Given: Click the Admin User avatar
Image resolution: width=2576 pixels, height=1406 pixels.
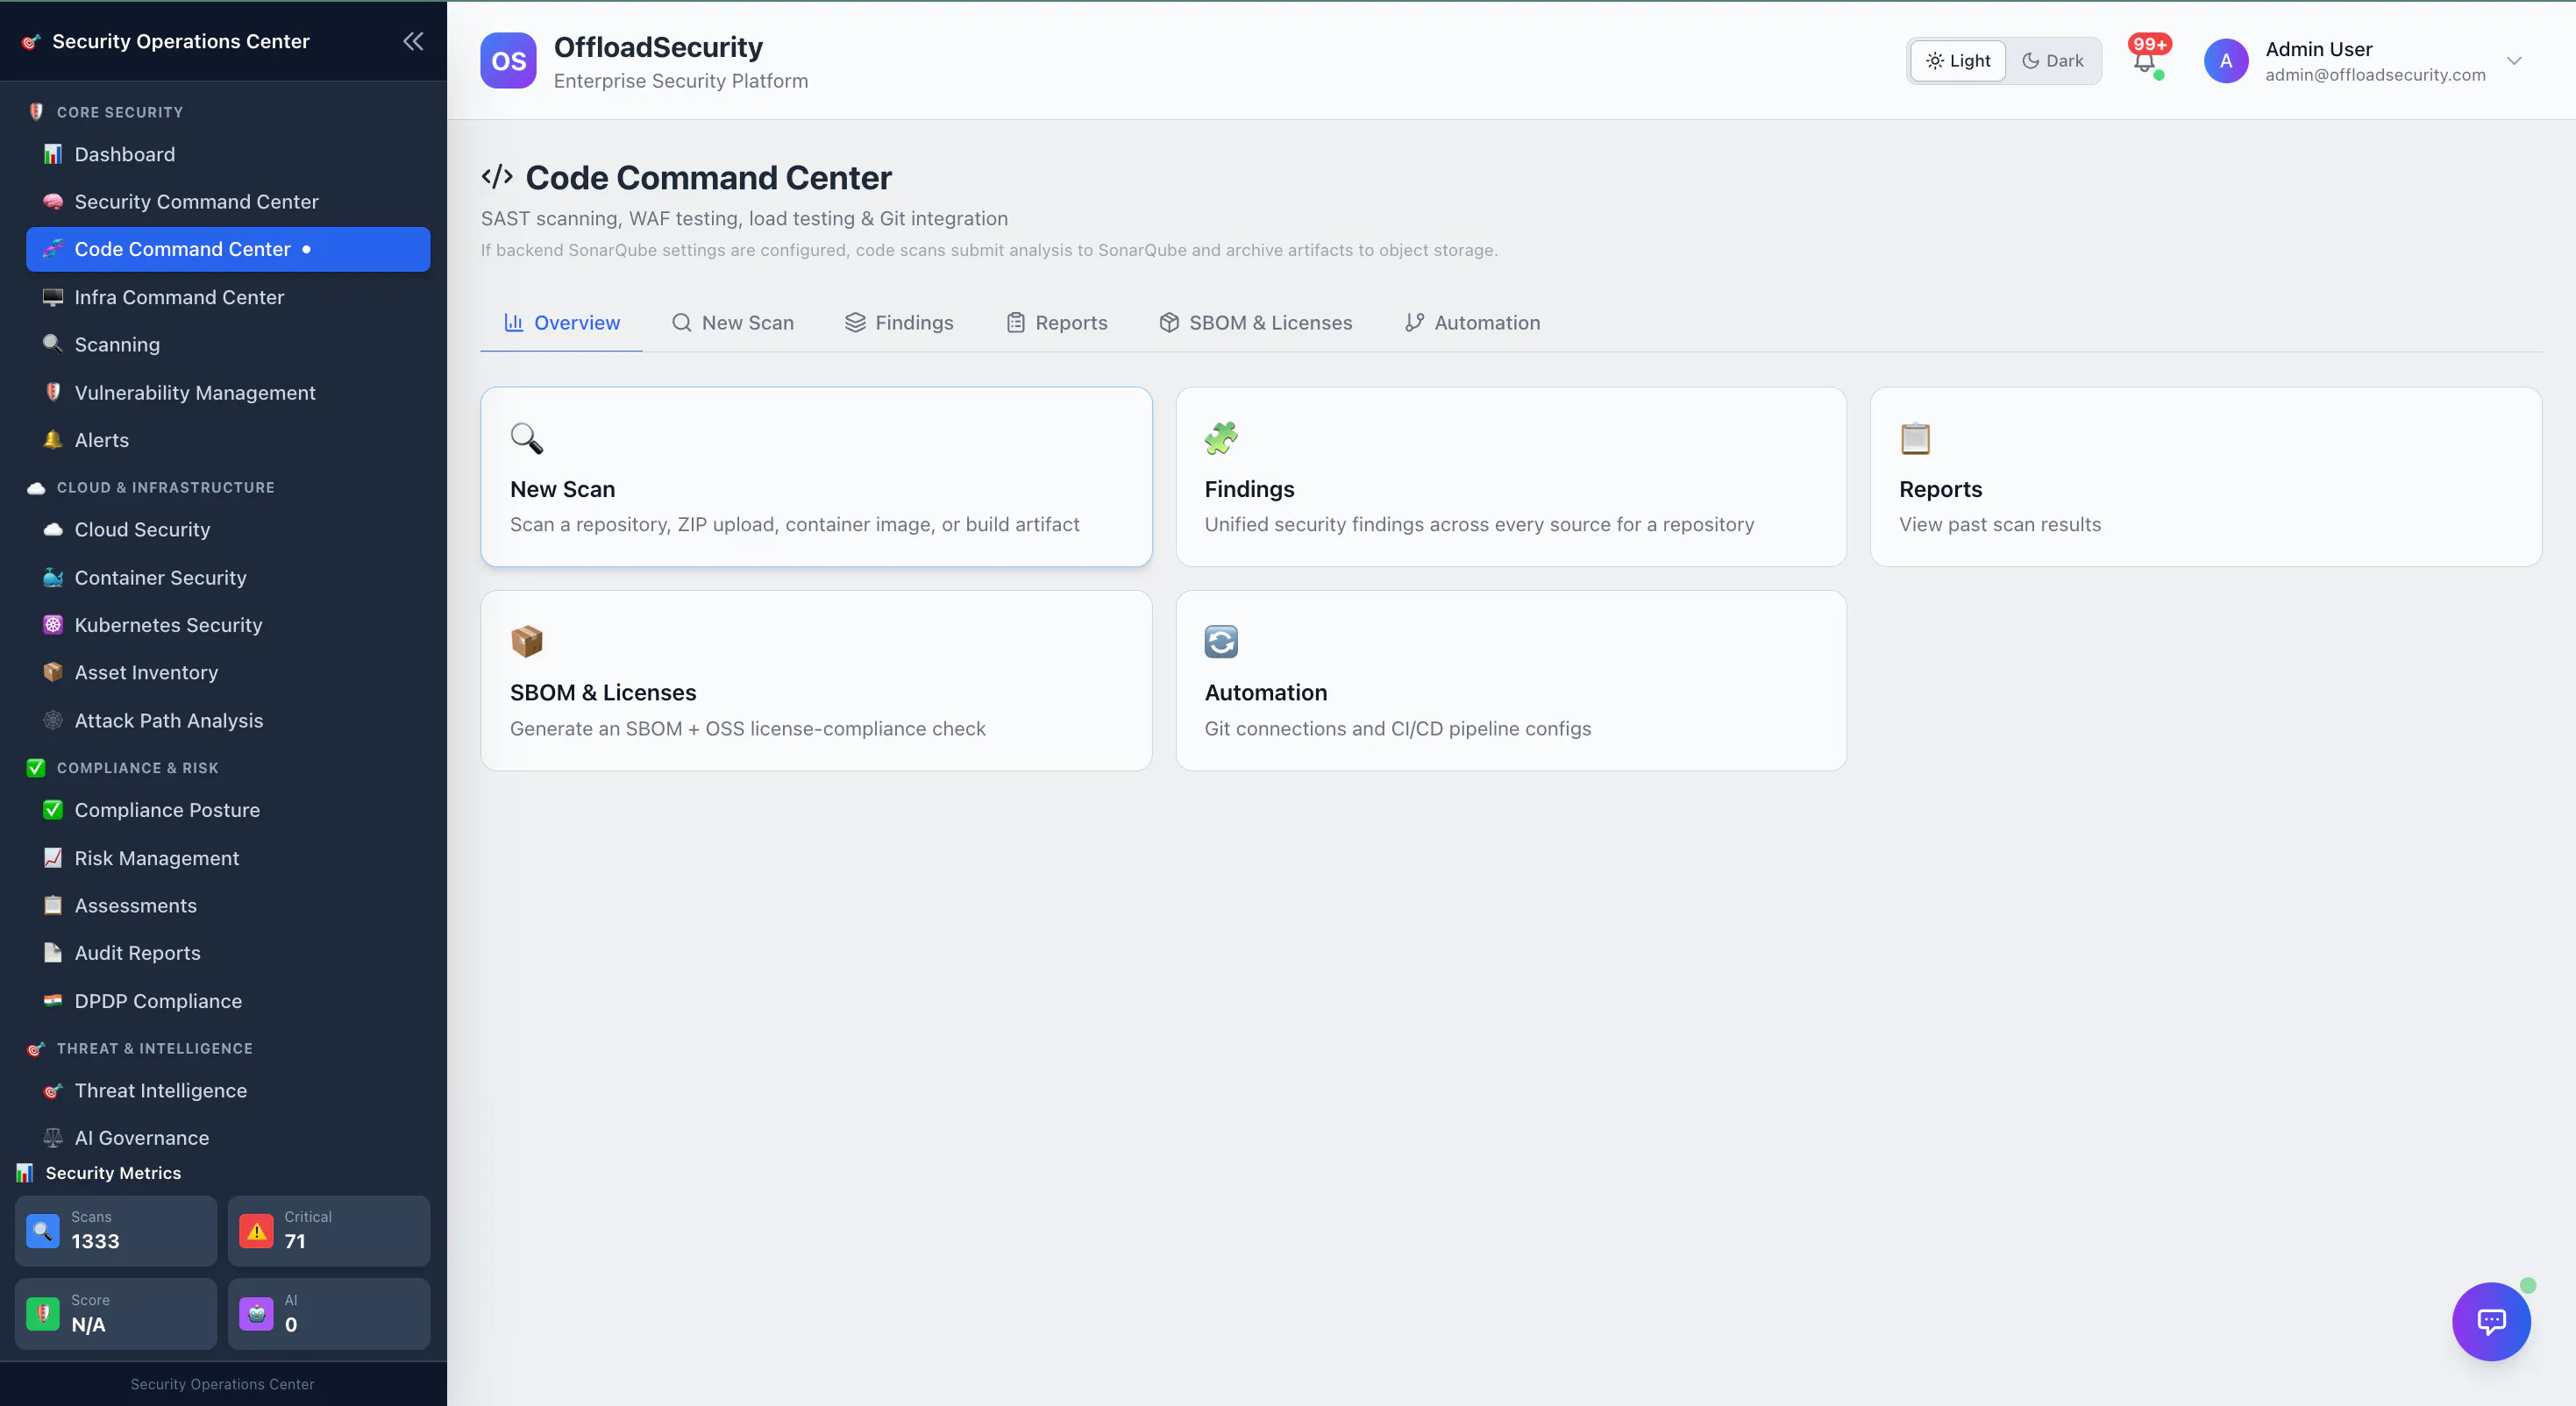Looking at the screenshot, I should tap(2226, 61).
